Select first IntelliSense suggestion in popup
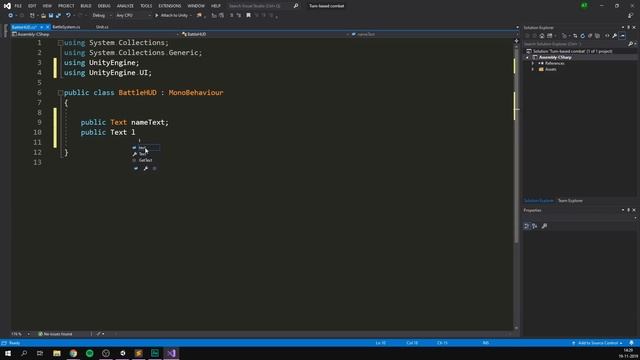Screen dimensions: 640x360 click(x=146, y=148)
